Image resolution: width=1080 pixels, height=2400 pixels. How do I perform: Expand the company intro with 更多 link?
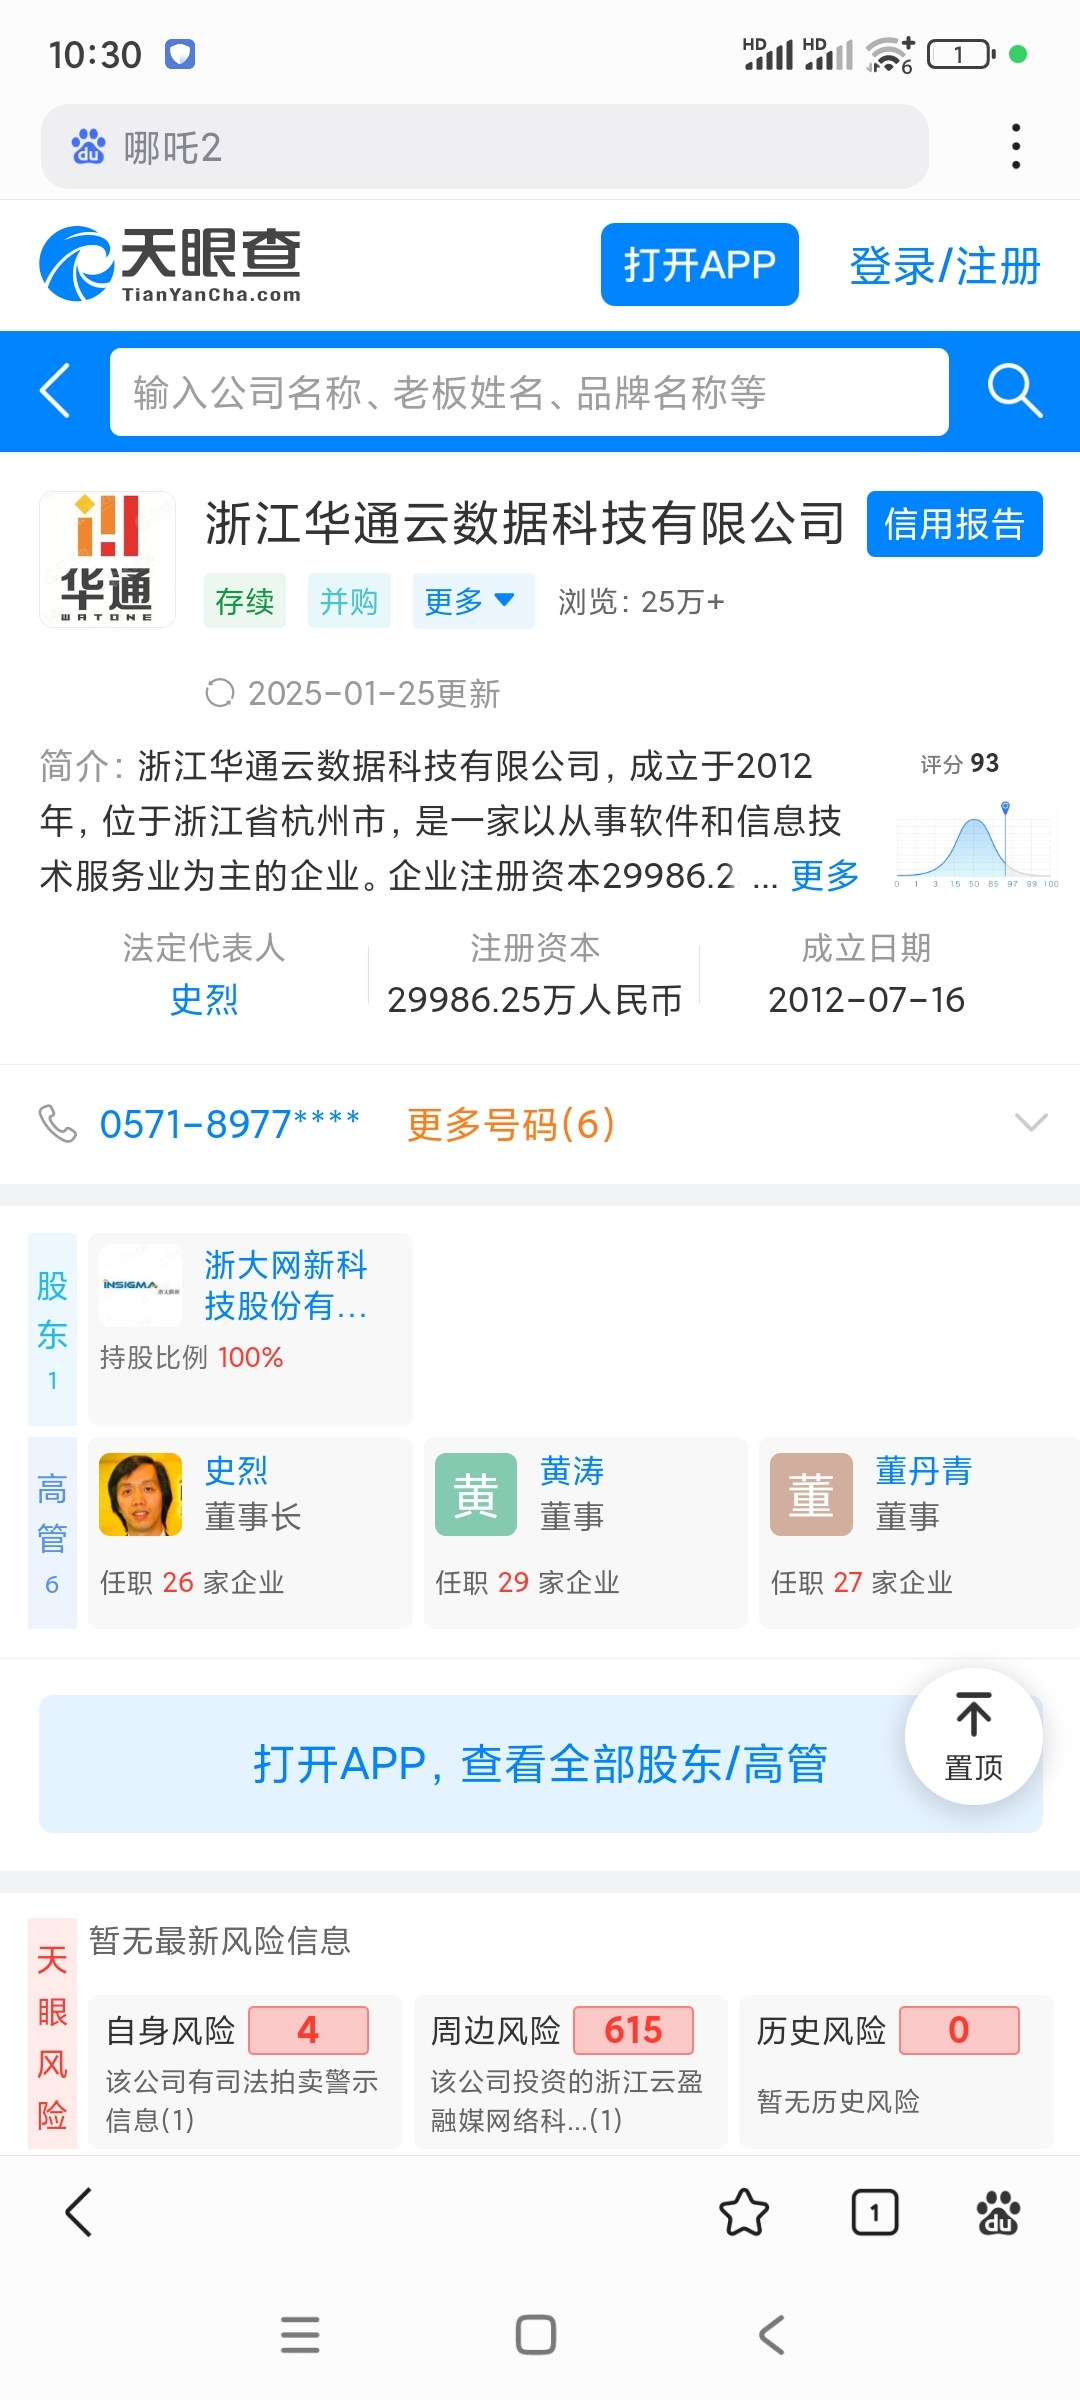pos(825,875)
